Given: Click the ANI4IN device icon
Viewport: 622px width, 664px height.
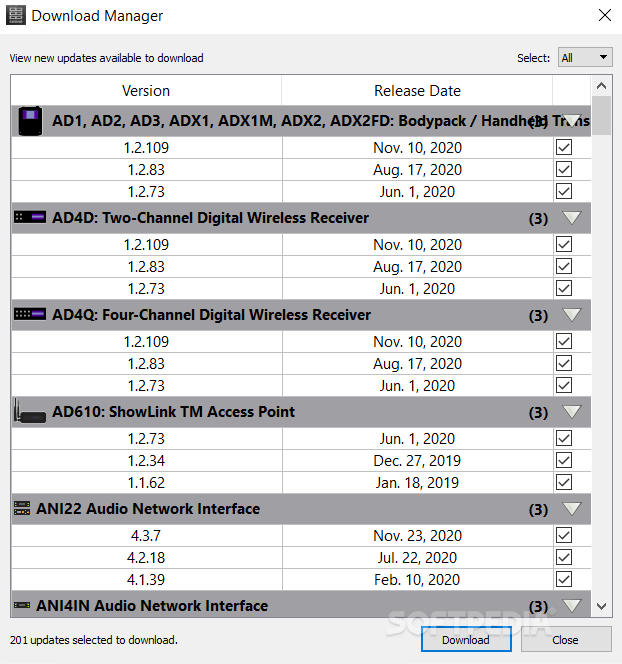Looking at the screenshot, I should pos(22,605).
